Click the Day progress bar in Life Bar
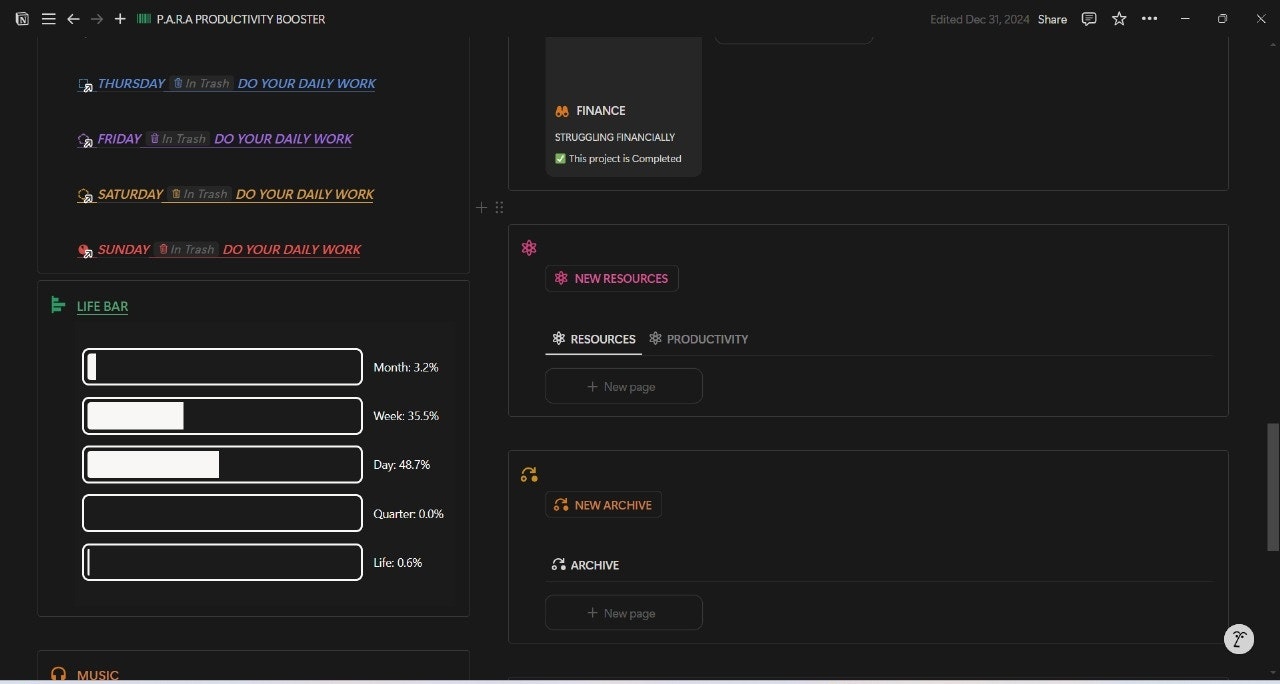 click(222, 464)
